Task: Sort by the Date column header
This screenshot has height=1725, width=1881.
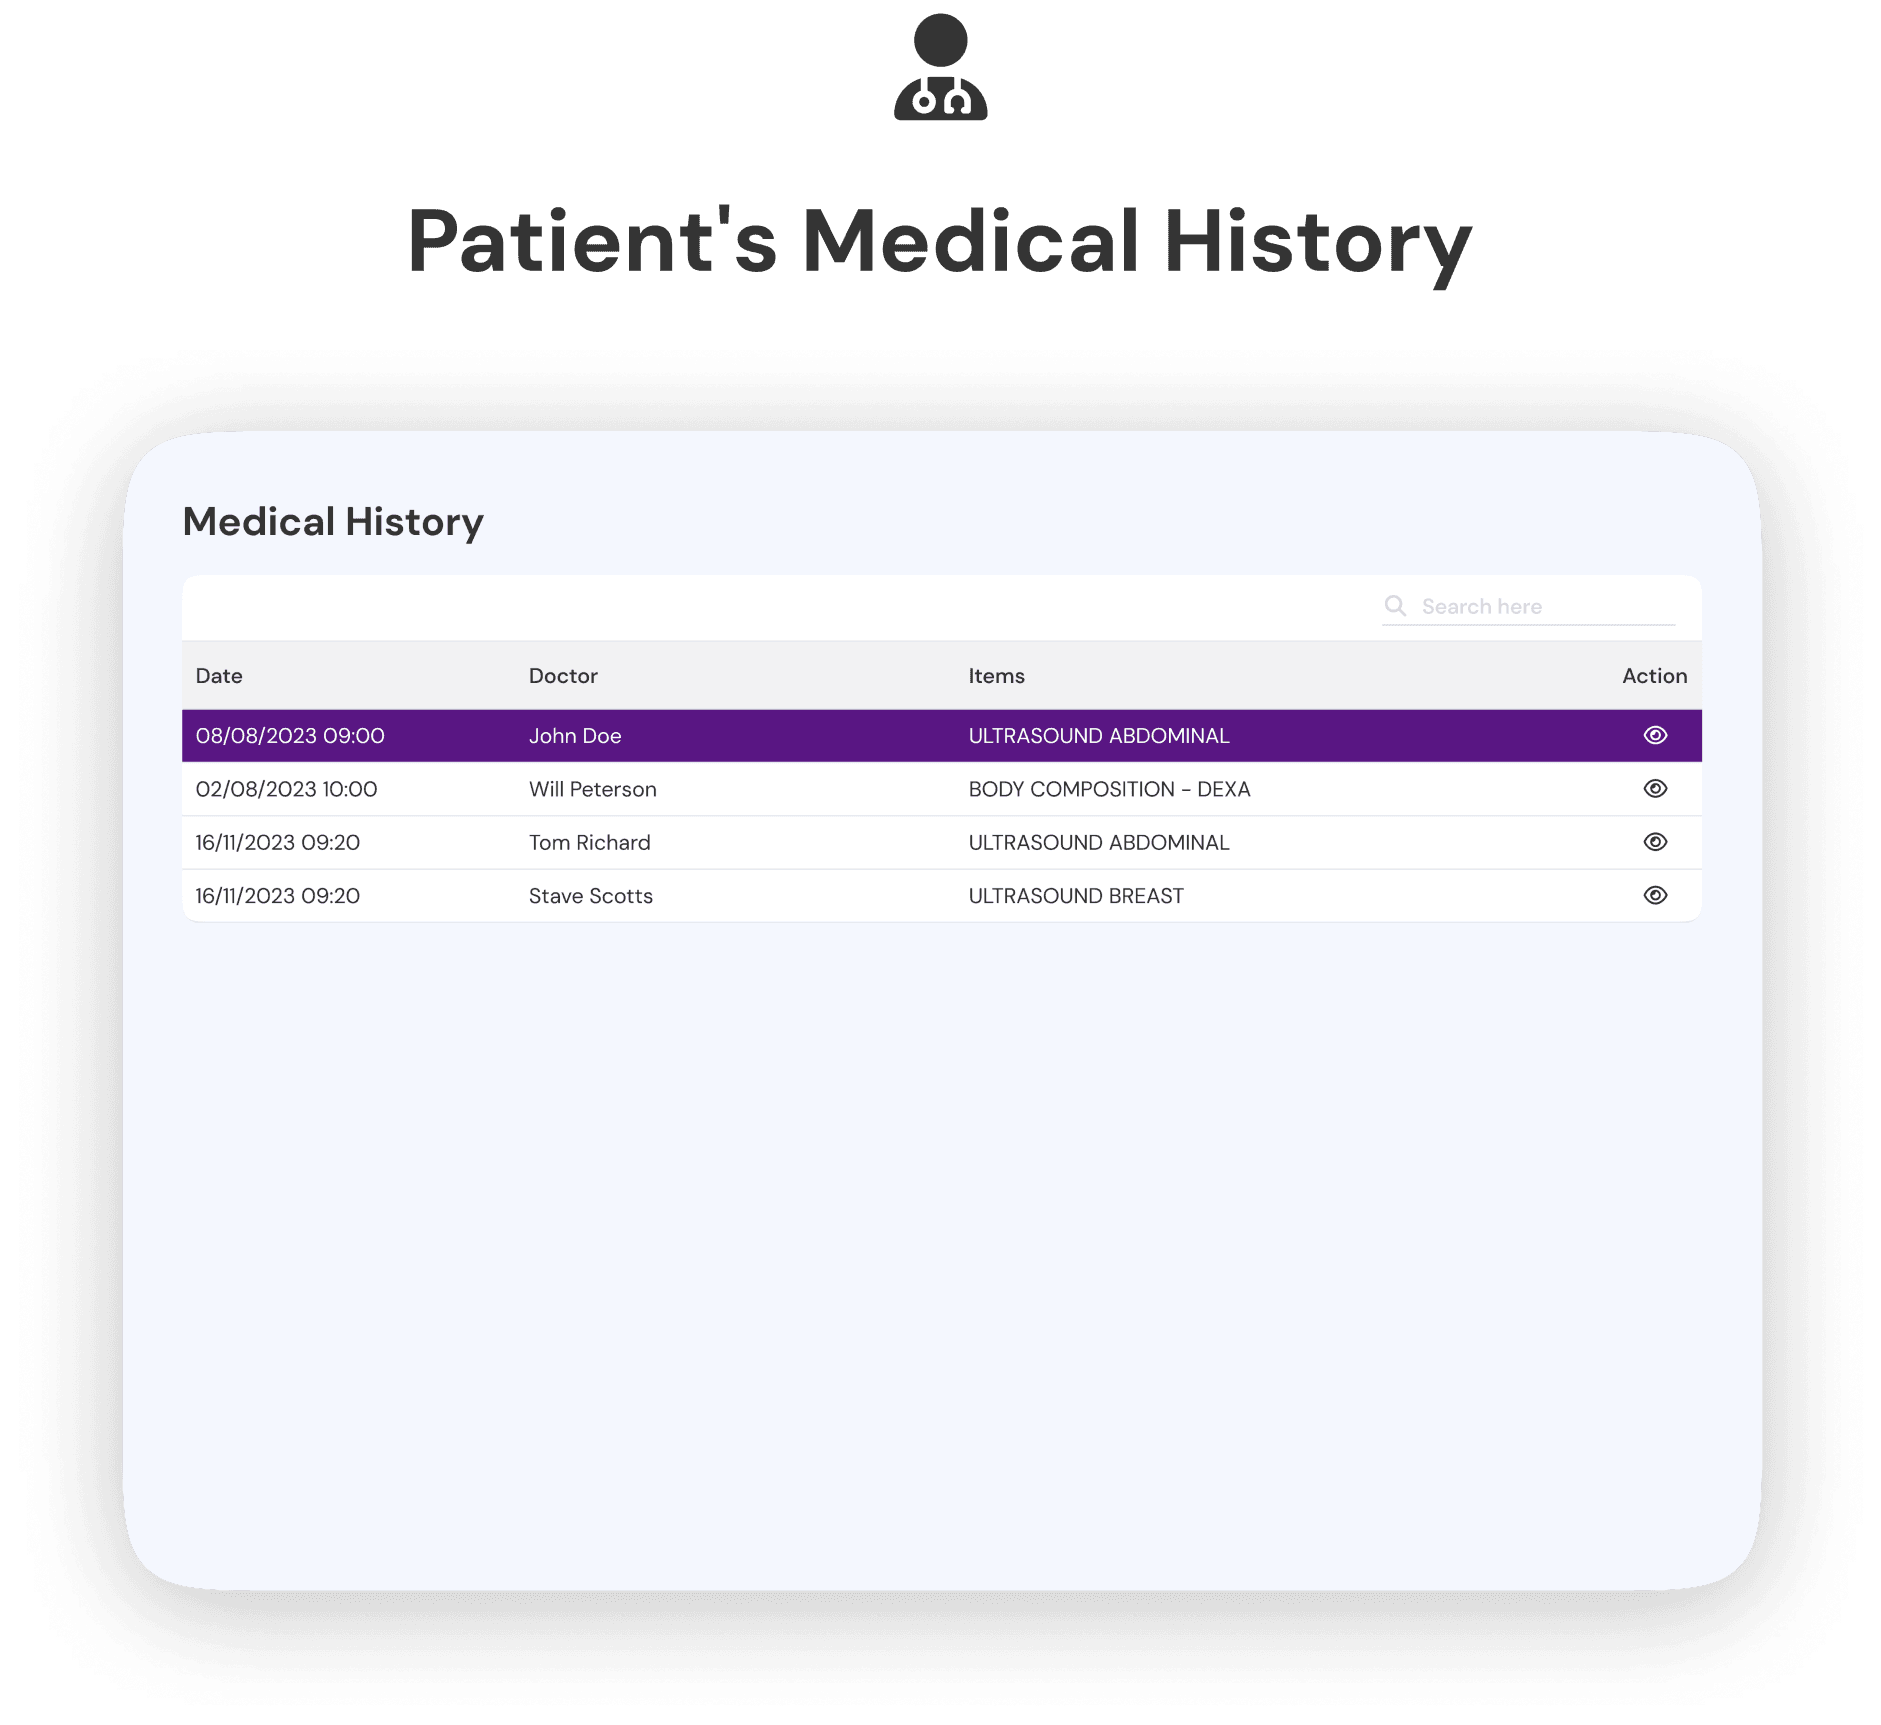Action: pos(219,676)
